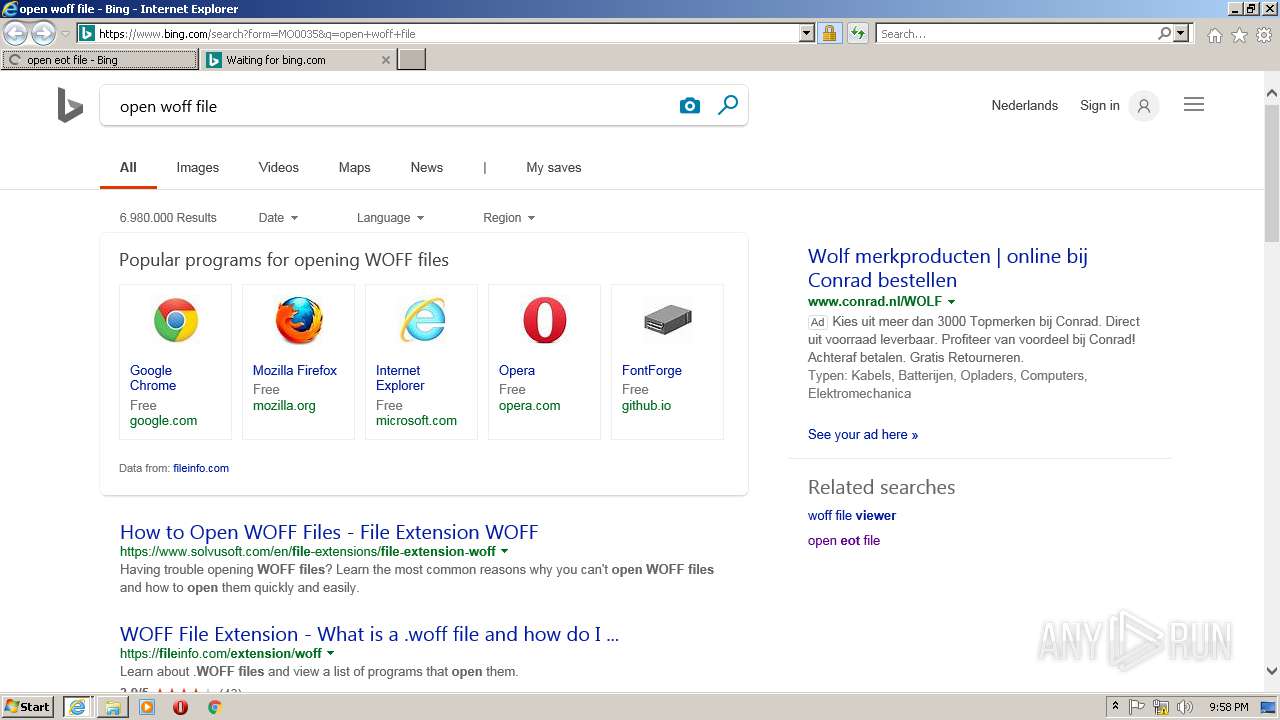Show hidden system tray icons
This screenshot has width=1280, height=720.
(1115, 707)
